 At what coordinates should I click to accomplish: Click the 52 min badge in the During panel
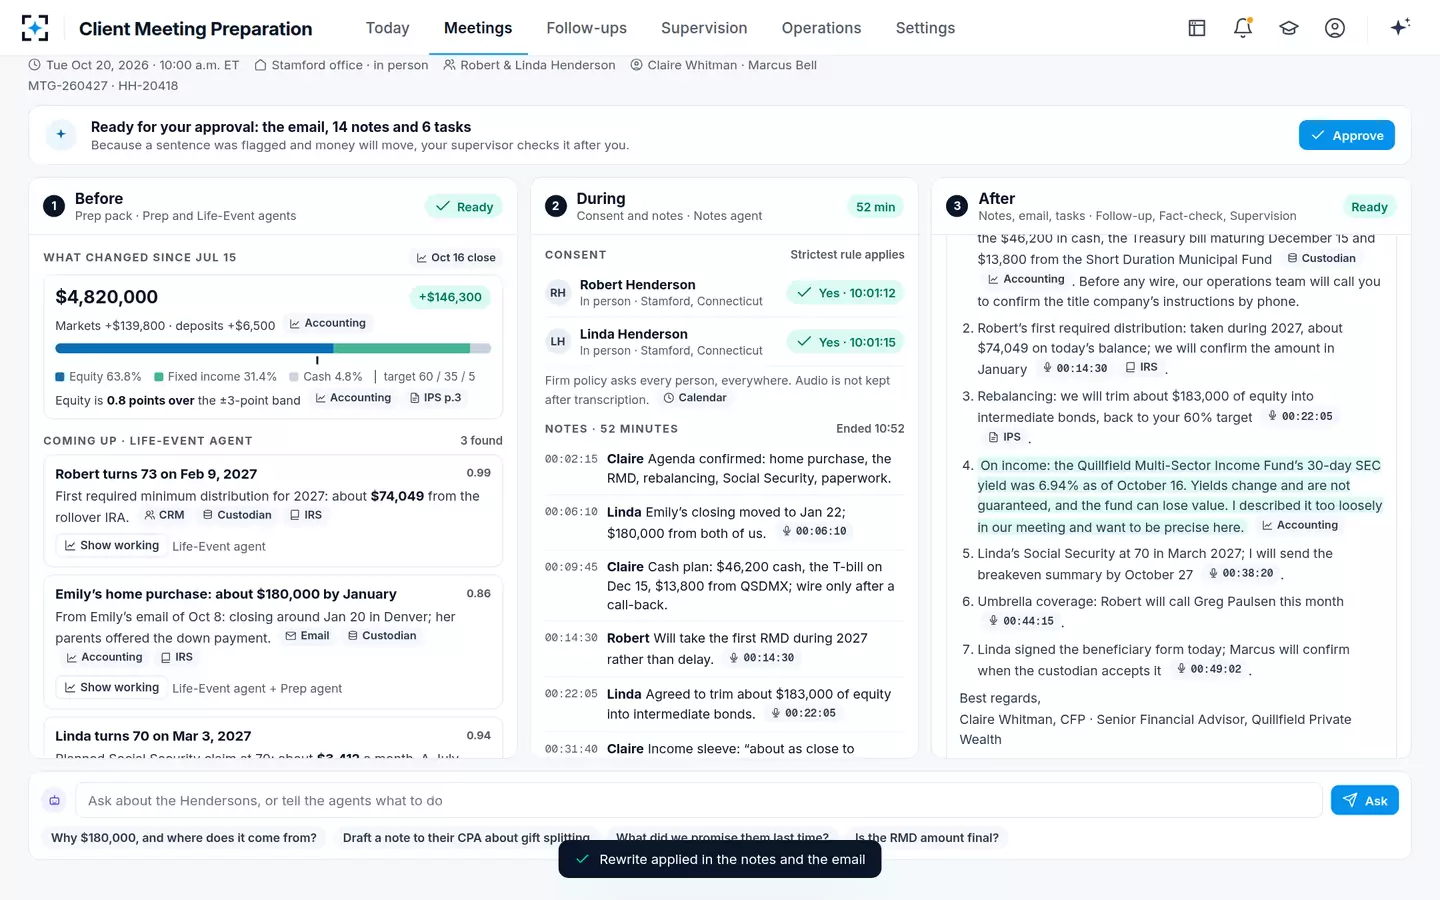tap(876, 207)
